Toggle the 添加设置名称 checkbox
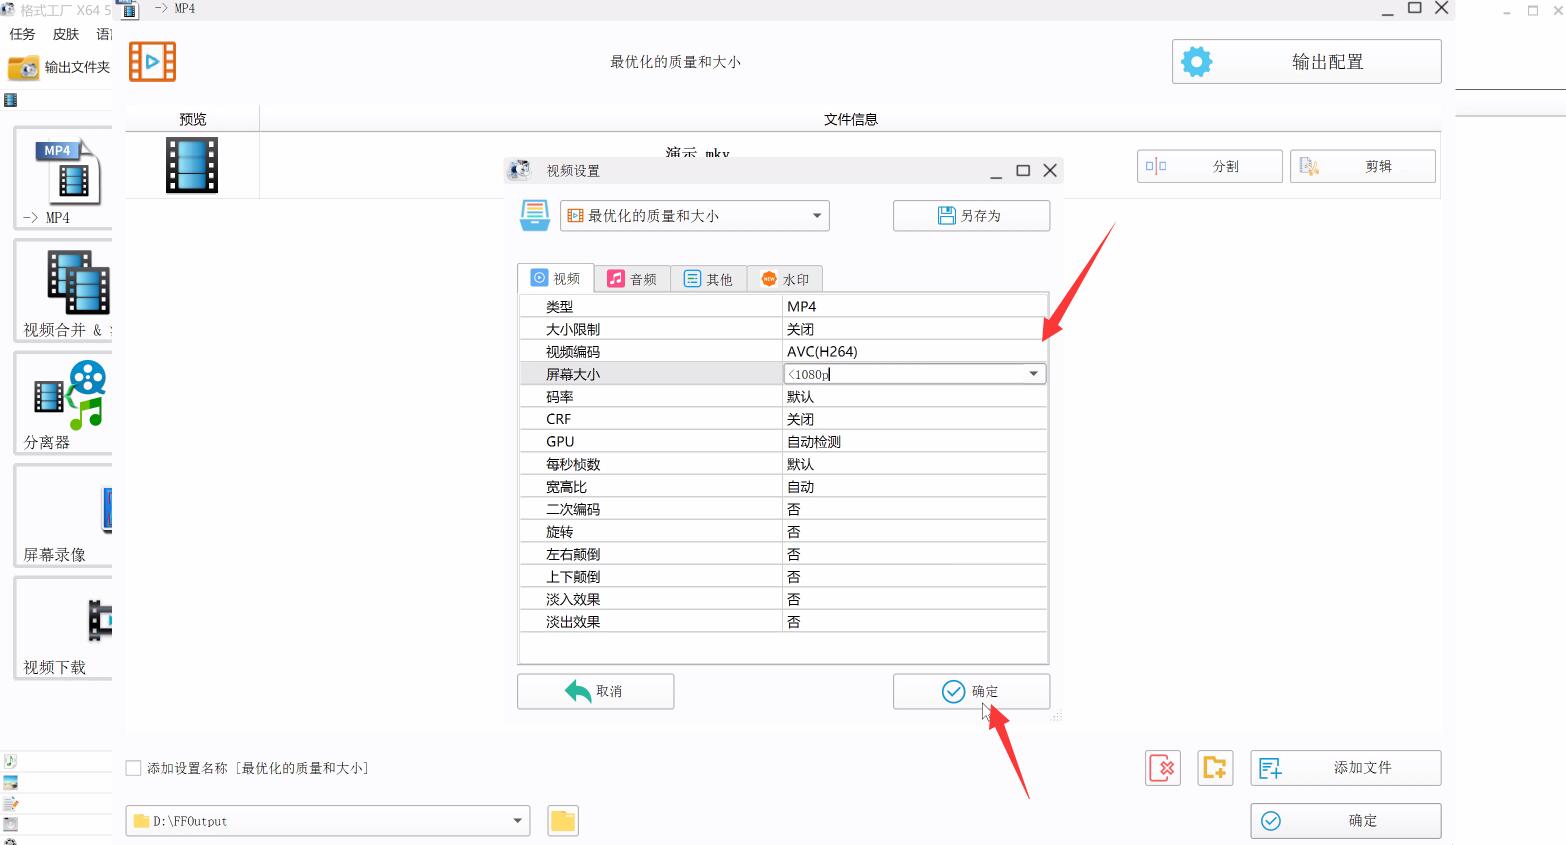This screenshot has height=845, width=1566. 133,768
